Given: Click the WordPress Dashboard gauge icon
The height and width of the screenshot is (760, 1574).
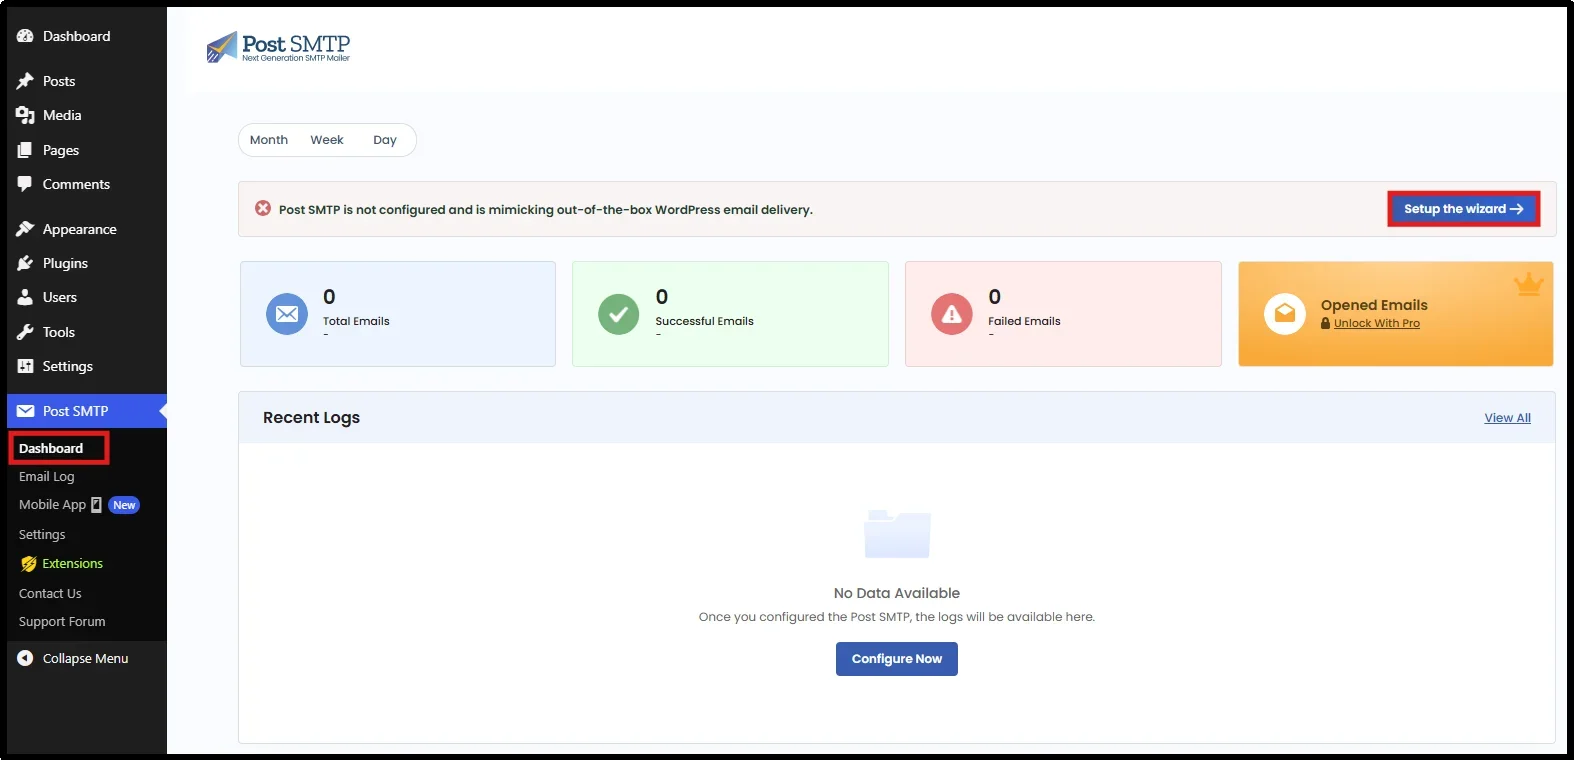Looking at the screenshot, I should pyautogui.click(x=25, y=36).
